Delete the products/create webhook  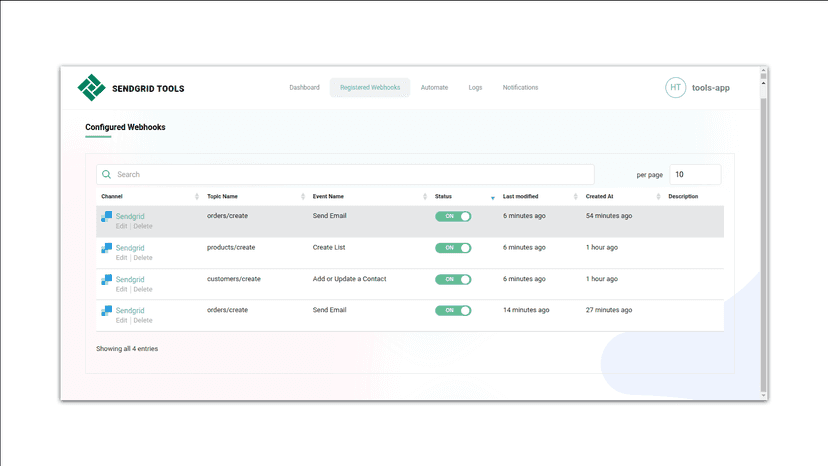click(143, 258)
